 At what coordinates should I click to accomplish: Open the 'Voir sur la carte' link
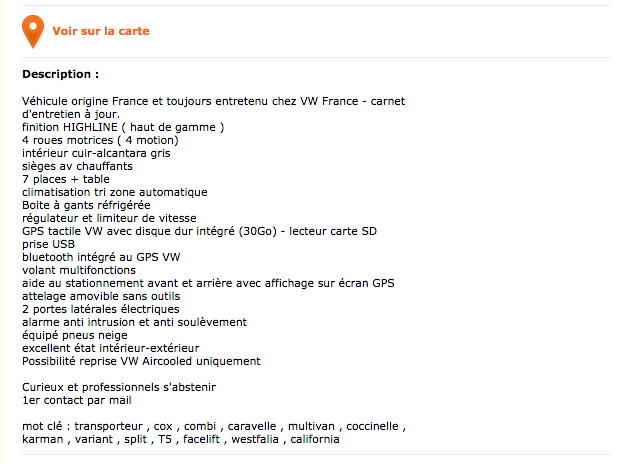[101, 31]
